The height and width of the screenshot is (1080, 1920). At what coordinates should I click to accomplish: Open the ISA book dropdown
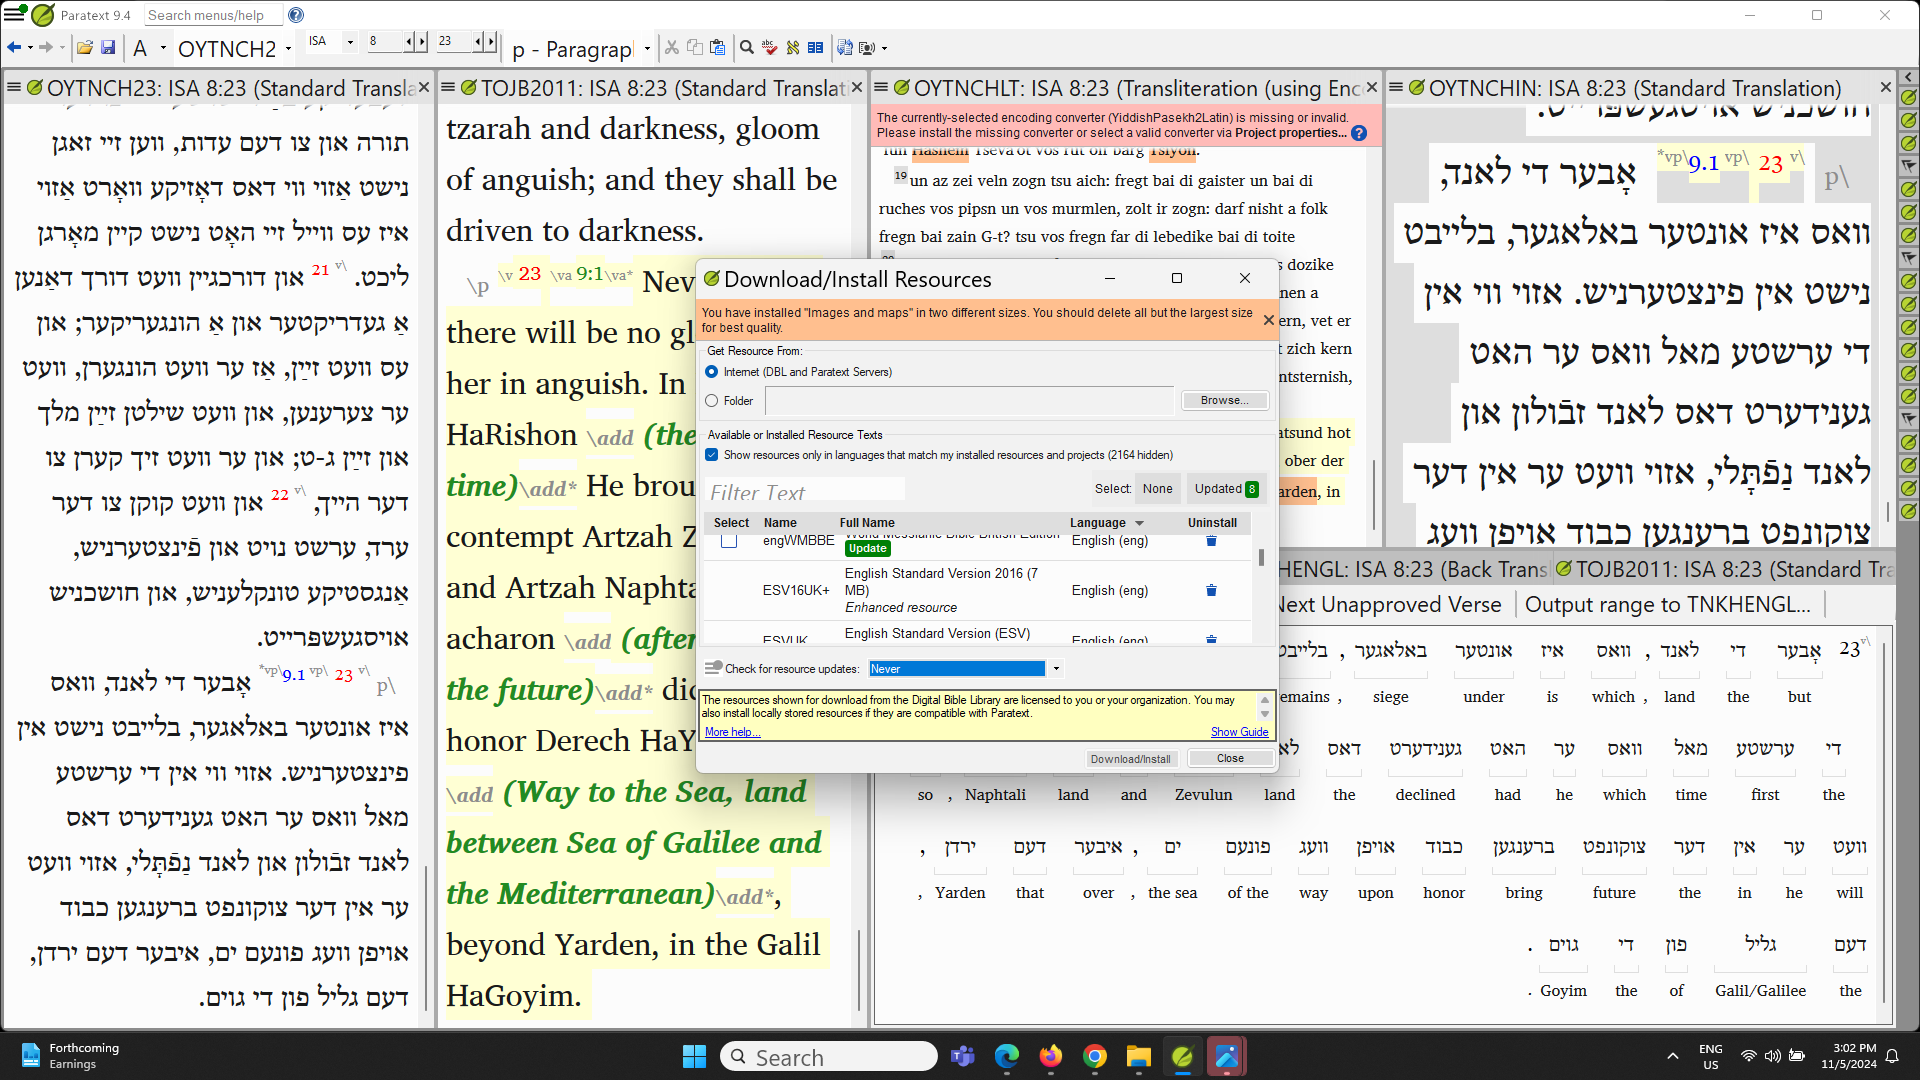[x=349, y=41]
